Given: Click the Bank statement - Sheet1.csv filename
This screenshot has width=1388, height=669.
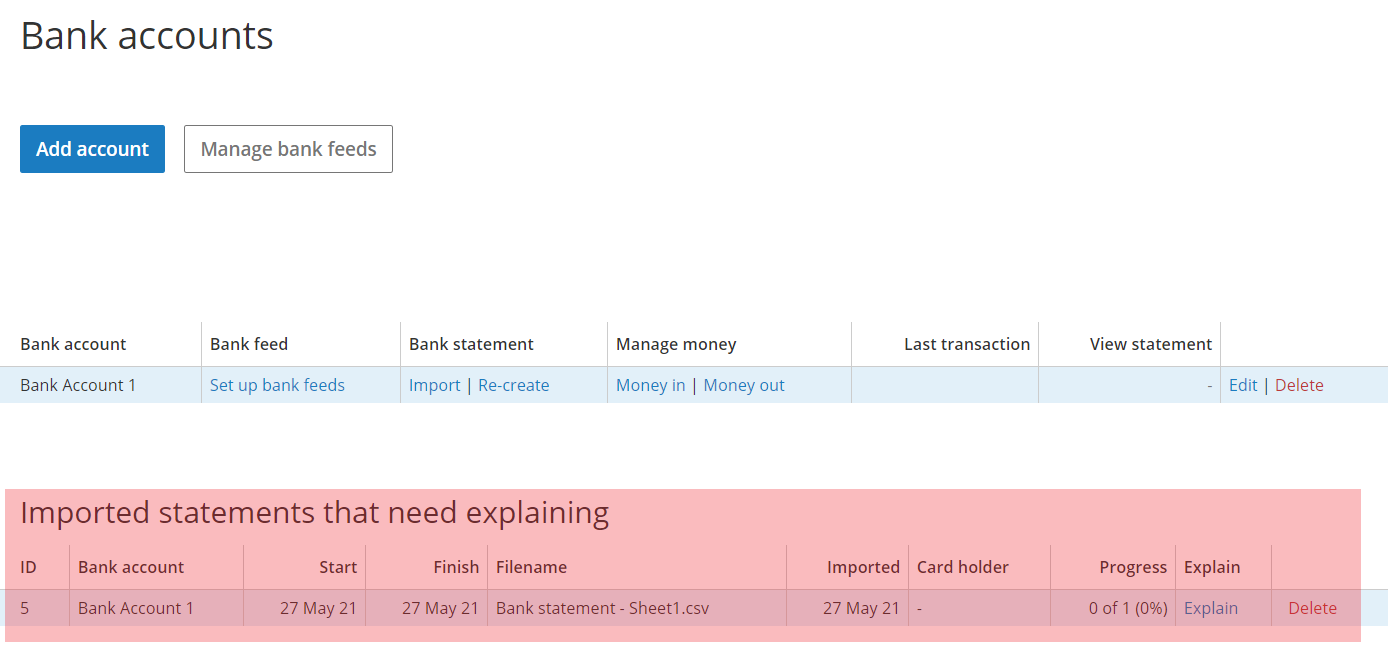Looking at the screenshot, I should pyautogui.click(x=602, y=608).
